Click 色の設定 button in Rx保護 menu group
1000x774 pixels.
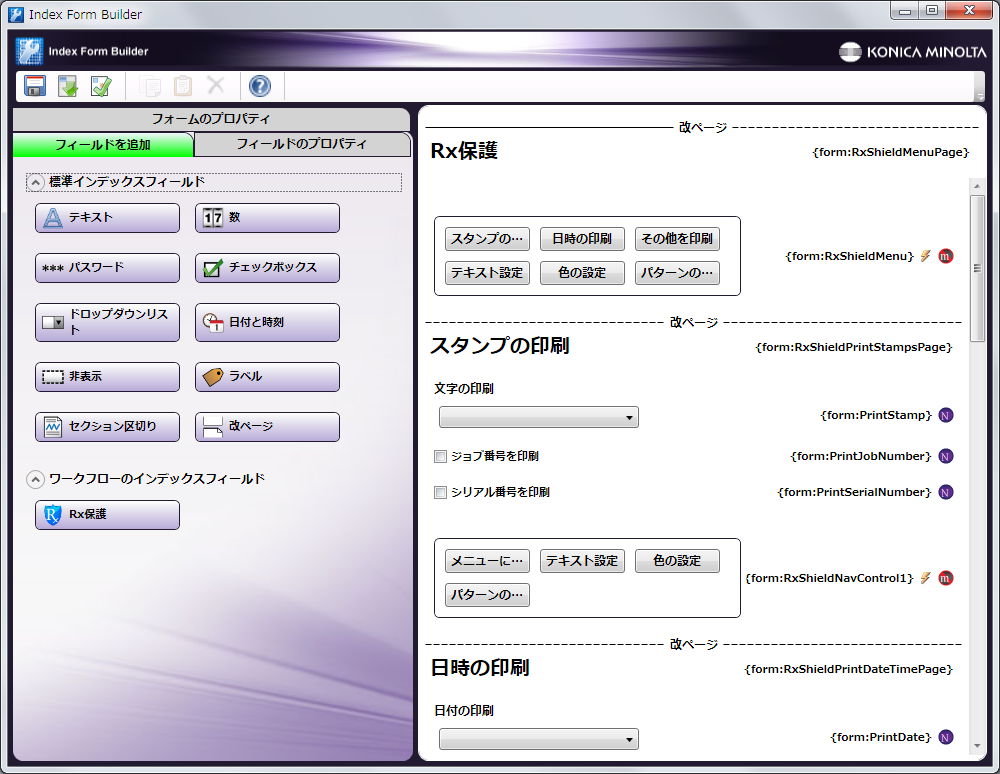tap(582, 273)
